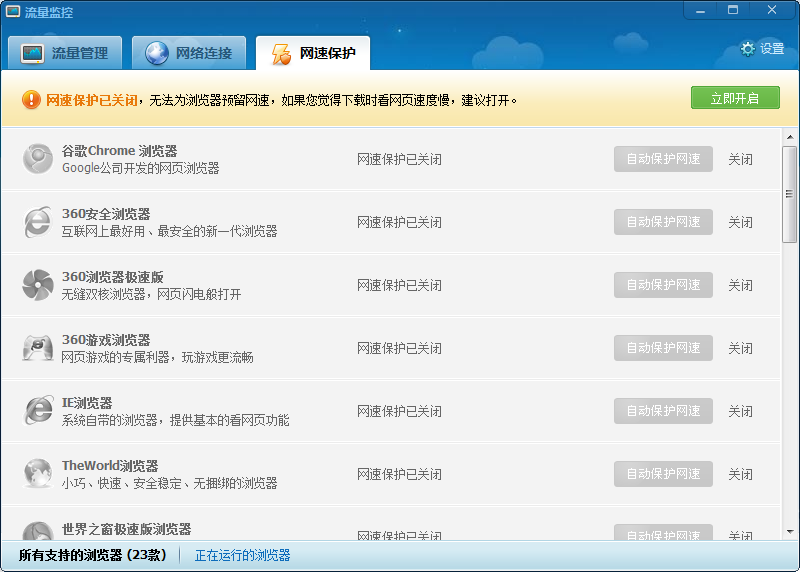The height and width of the screenshot is (572, 800).
Task: Select 关闭 option for IE浏览器 row
Action: click(740, 411)
